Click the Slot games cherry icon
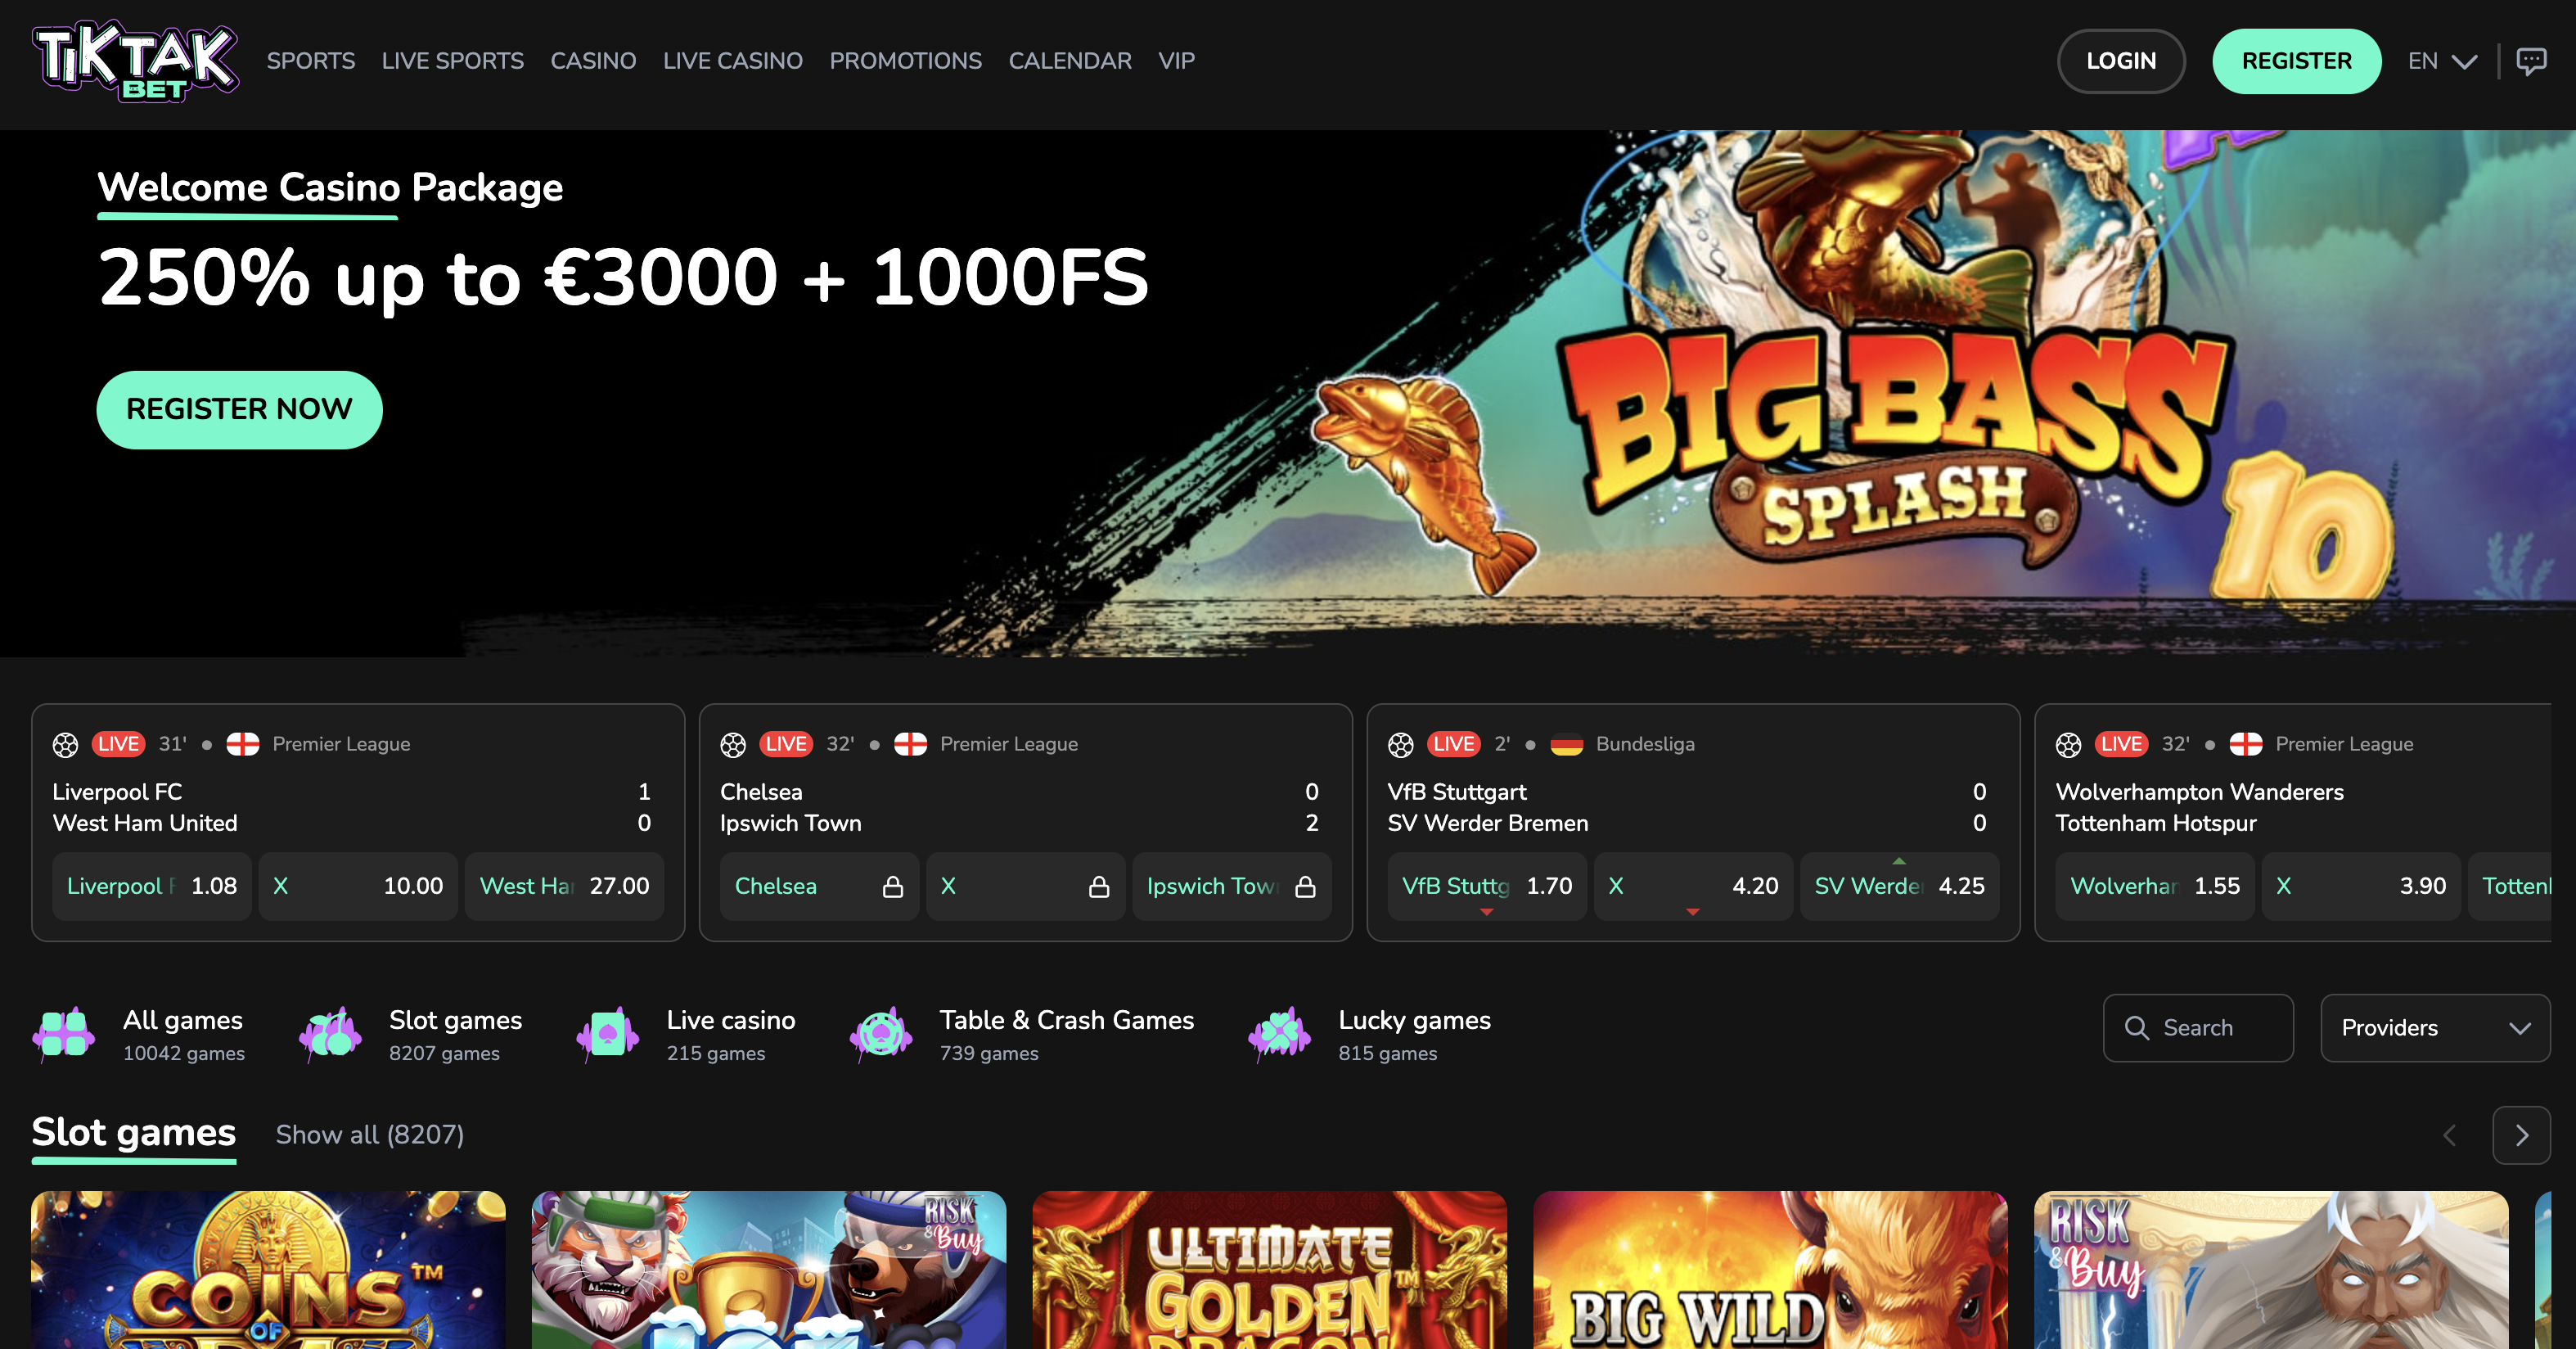This screenshot has height=1349, width=2576. pyautogui.click(x=330, y=1033)
